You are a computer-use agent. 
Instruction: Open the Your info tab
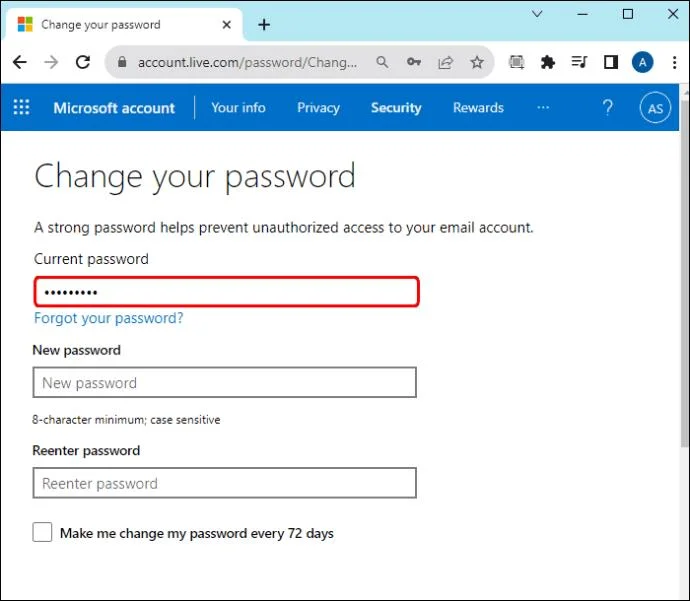(x=239, y=107)
